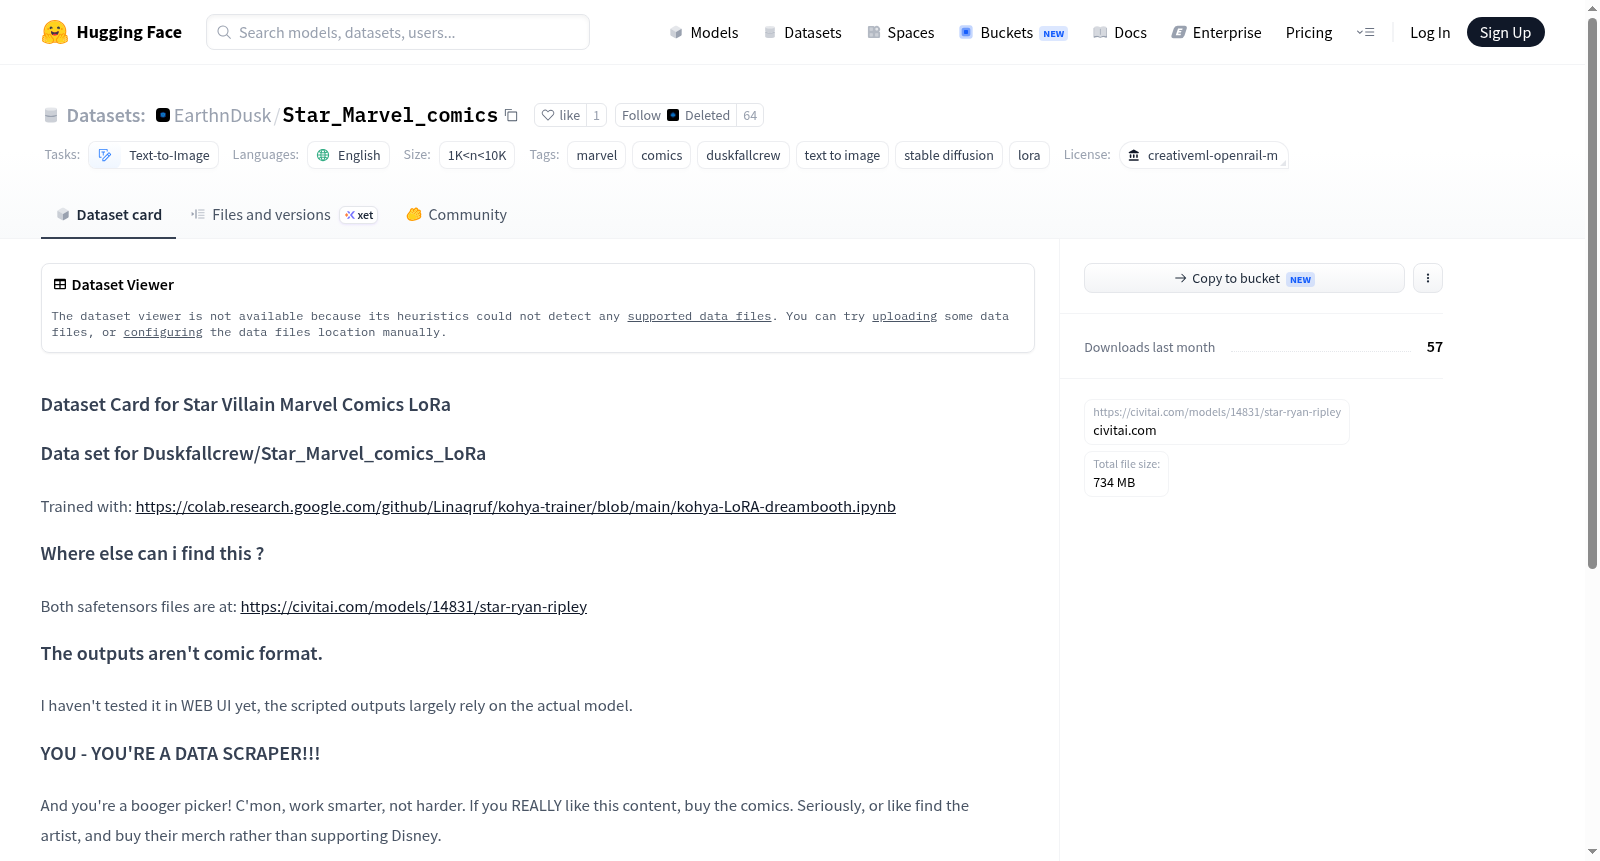Select the duskfallcrew tag
This screenshot has height=861, width=1600.
coord(743,155)
